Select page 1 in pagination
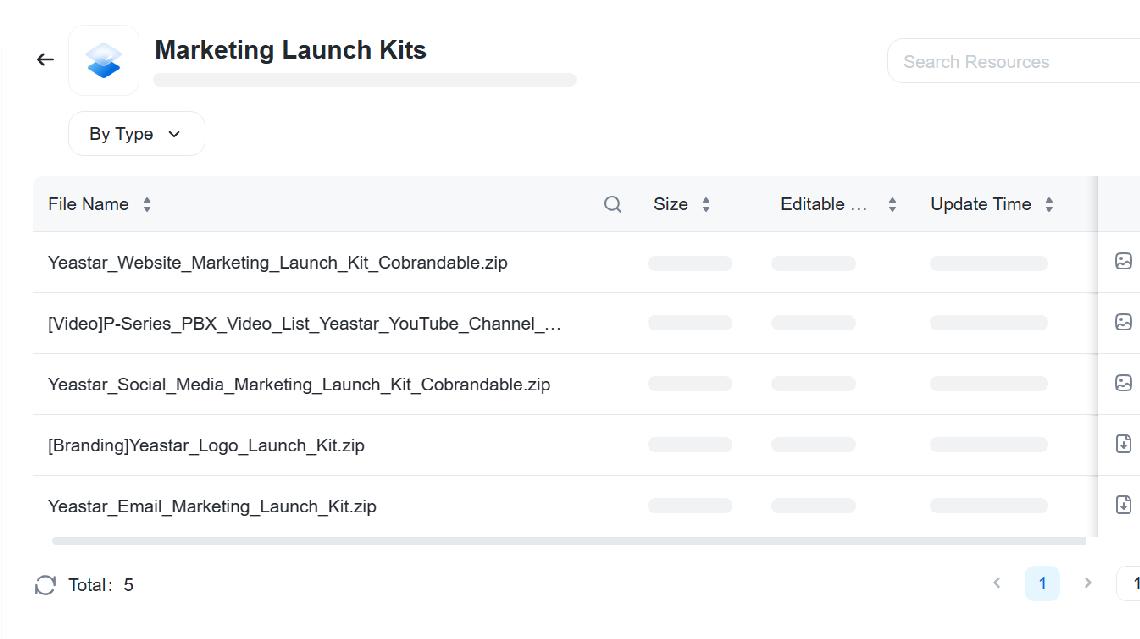This screenshot has width=1140, height=639. tap(1042, 583)
